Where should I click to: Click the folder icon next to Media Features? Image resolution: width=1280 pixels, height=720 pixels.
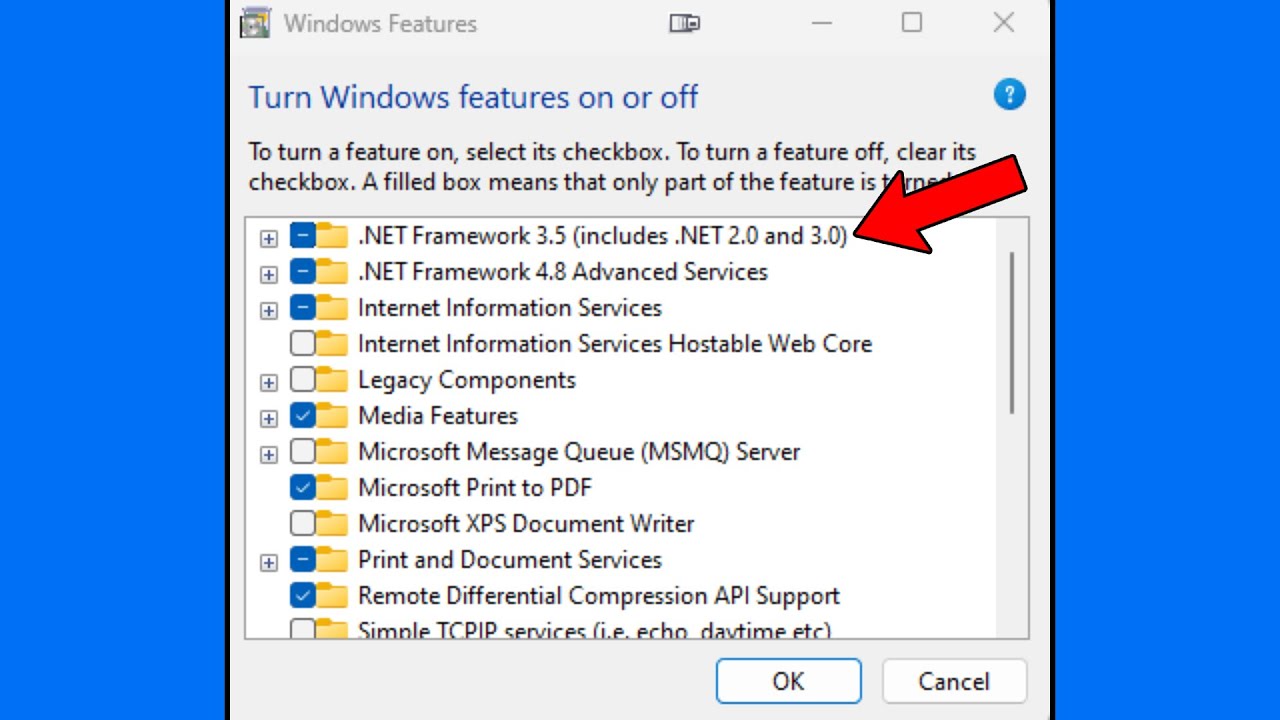pyautogui.click(x=332, y=416)
